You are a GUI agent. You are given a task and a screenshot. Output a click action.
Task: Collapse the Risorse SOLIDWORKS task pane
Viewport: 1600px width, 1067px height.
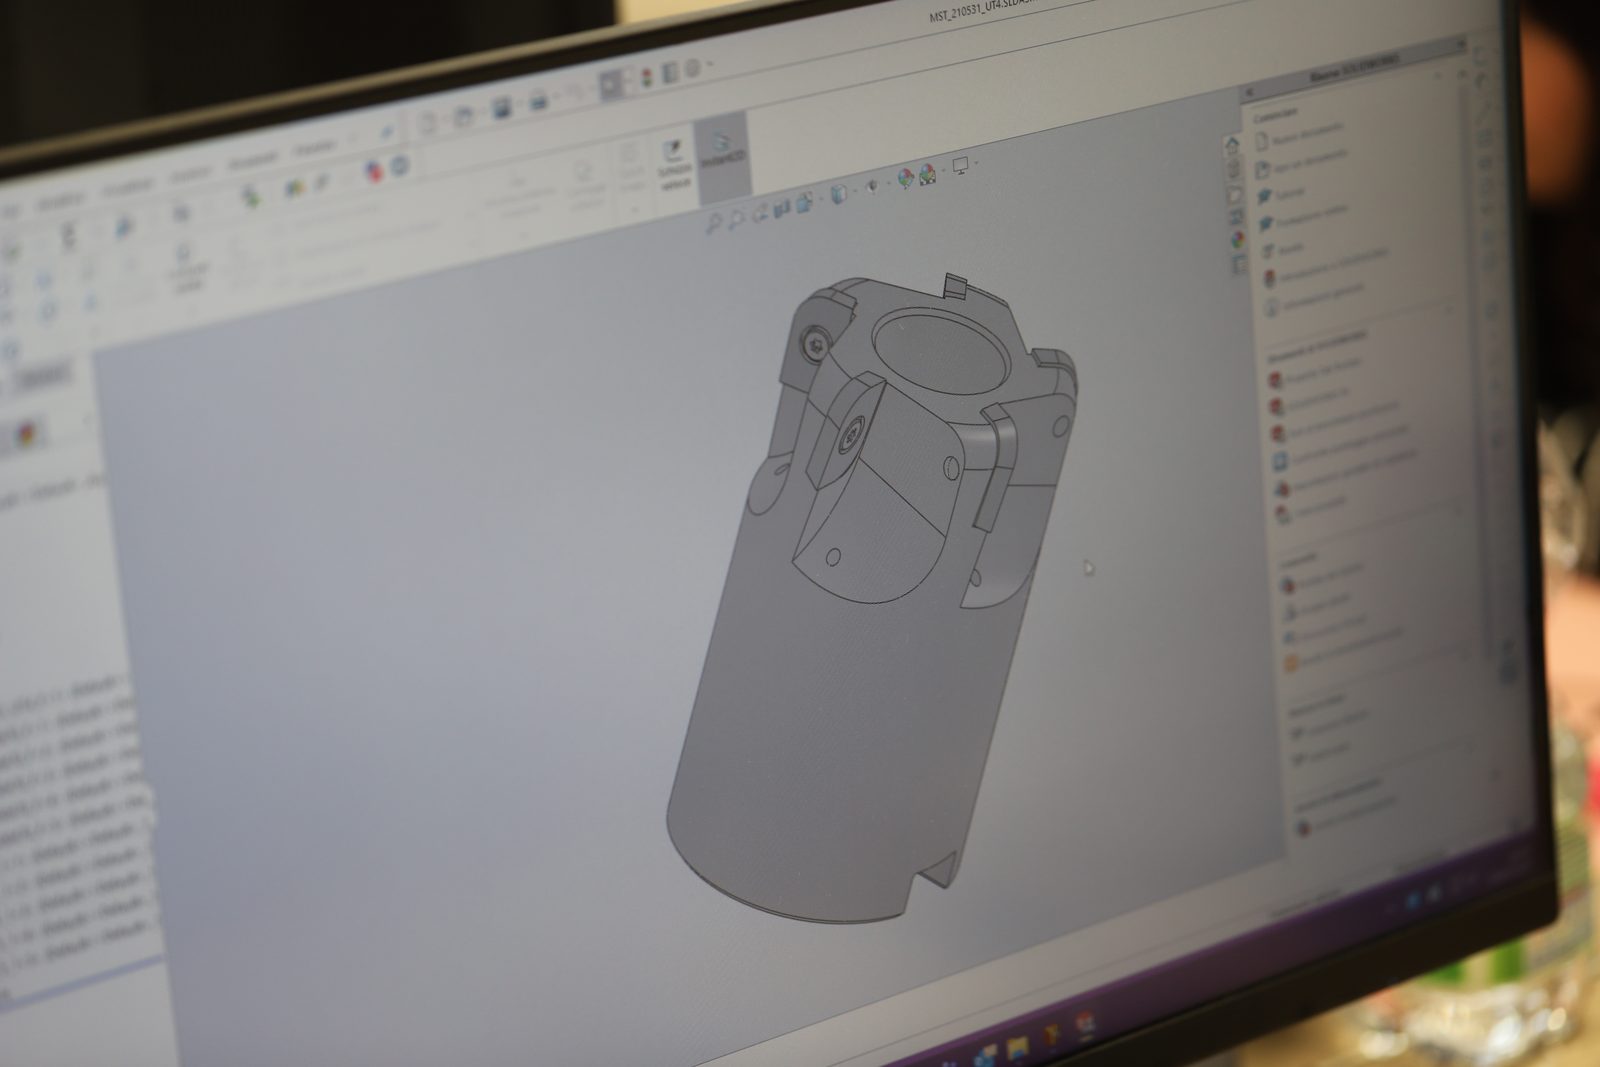click(1250, 91)
